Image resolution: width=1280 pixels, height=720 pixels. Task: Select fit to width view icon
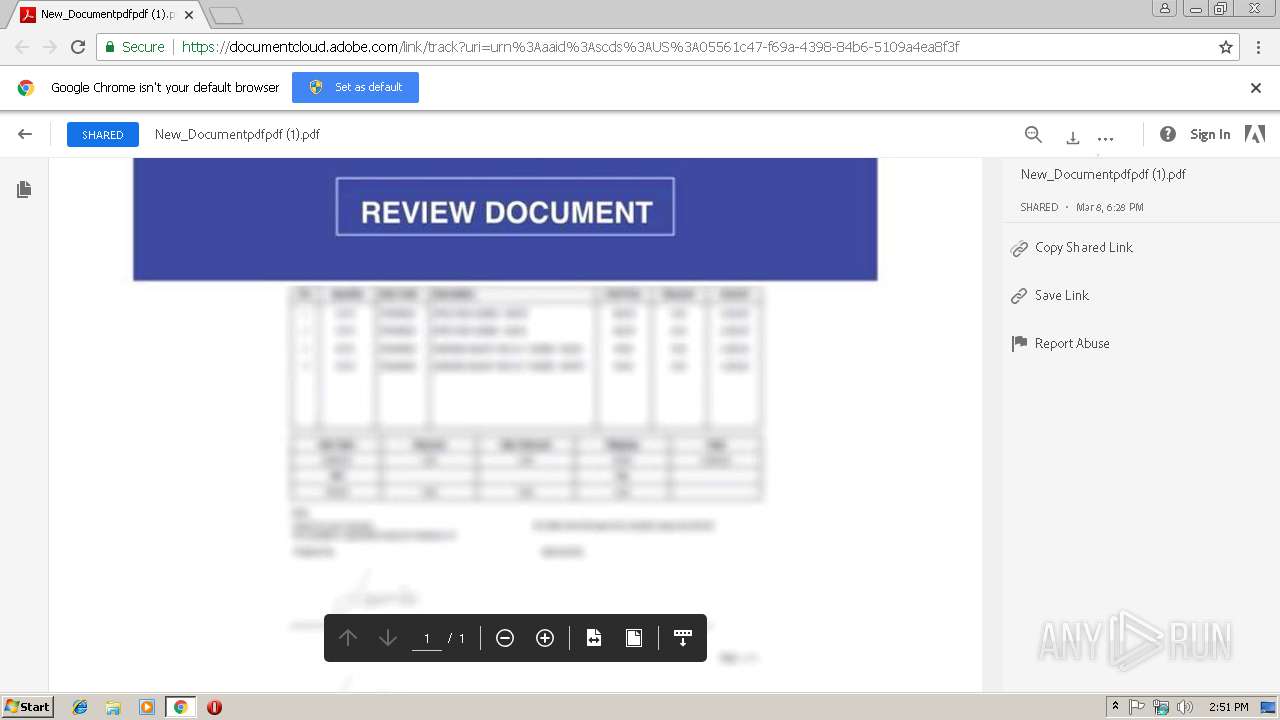(x=594, y=638)
